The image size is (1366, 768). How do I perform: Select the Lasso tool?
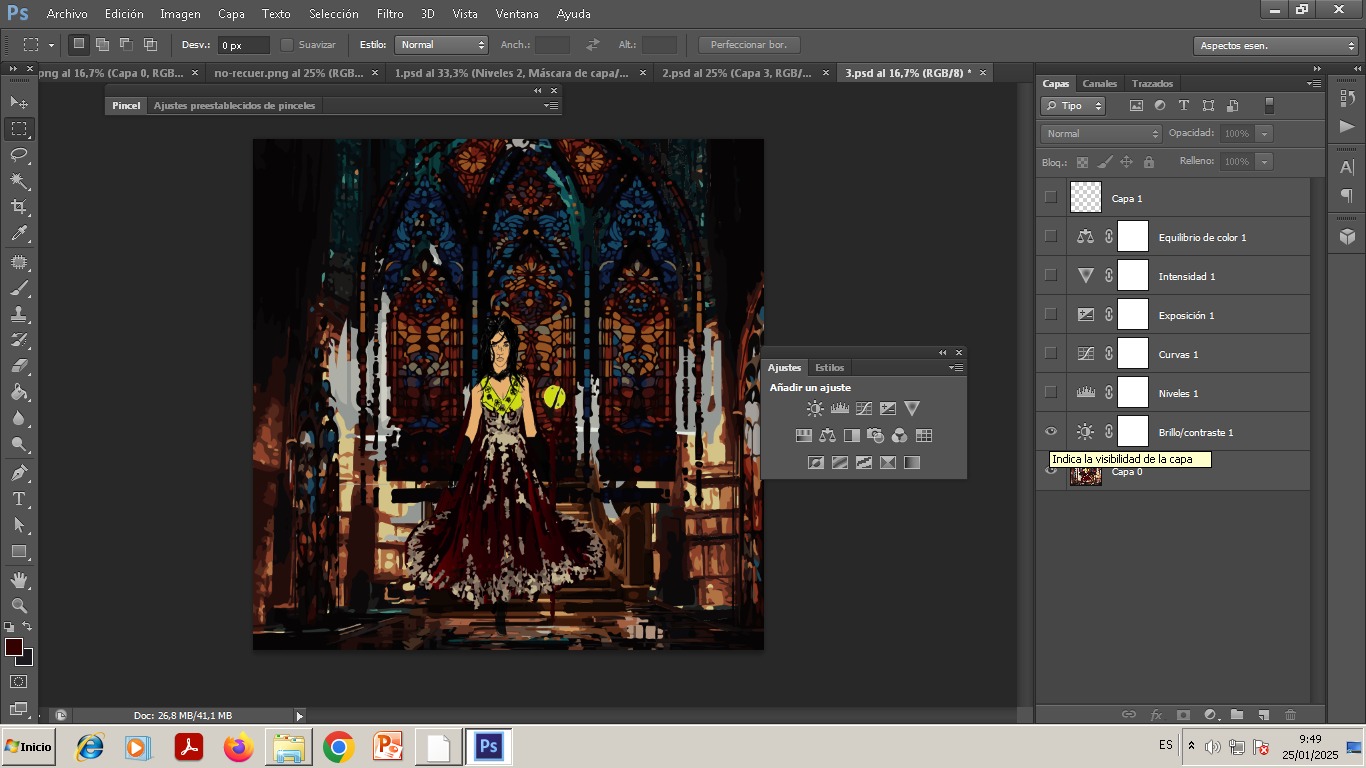[19, 155]
